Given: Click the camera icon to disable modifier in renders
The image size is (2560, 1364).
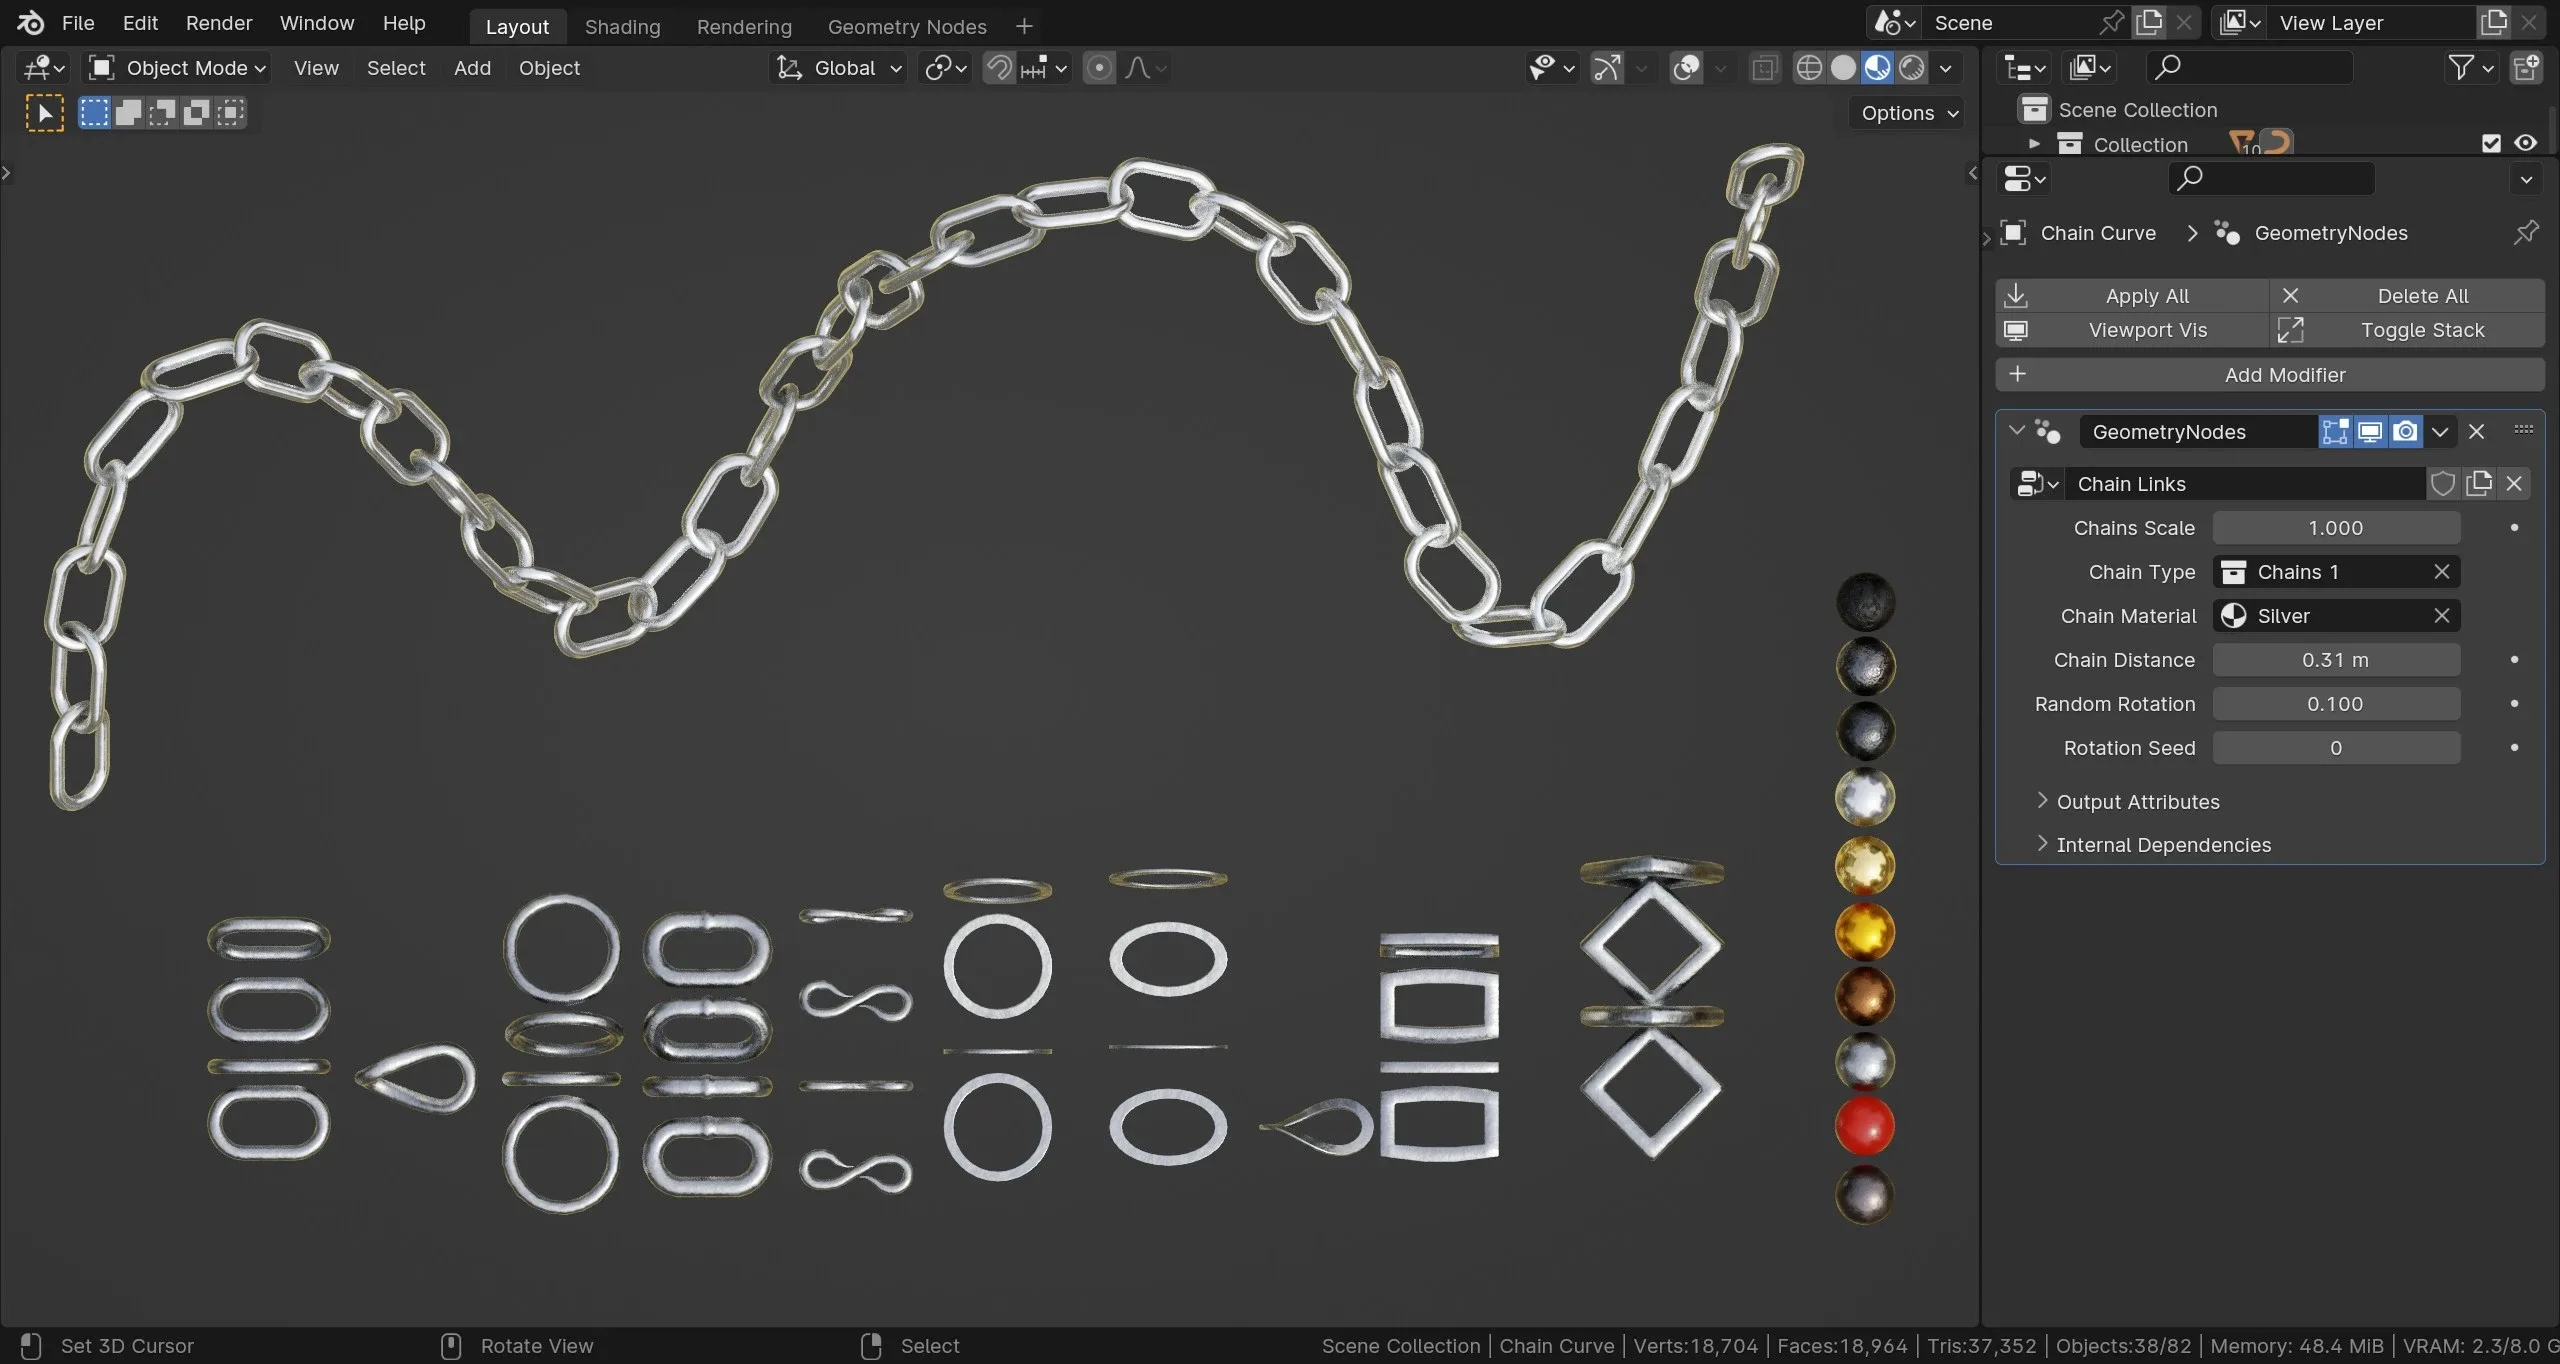Looking at the screenshot, I should pos(2406,431).
